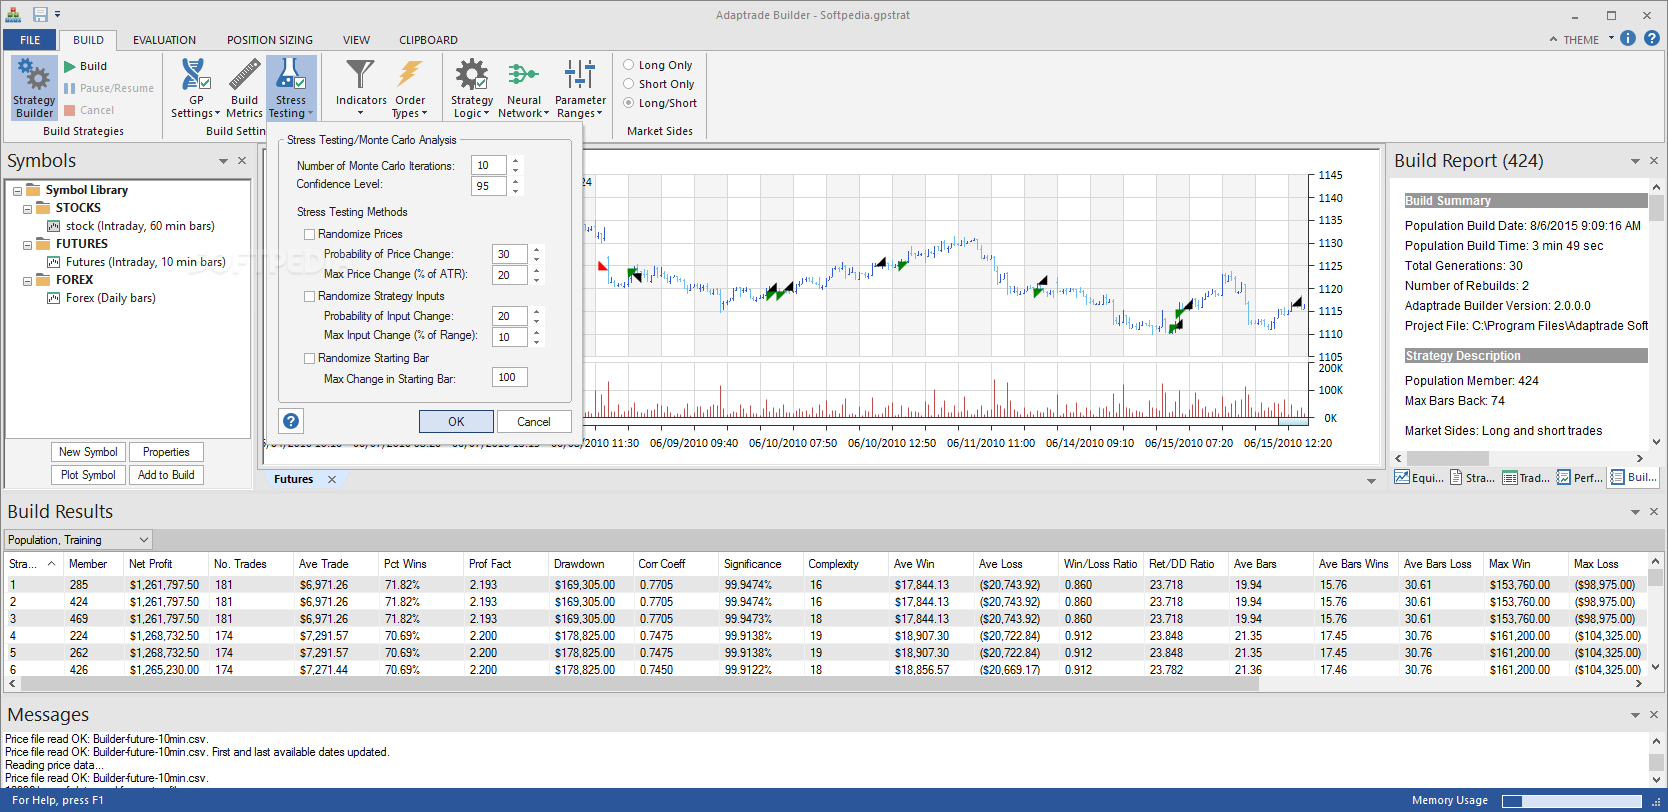The width and height of the screenshot is (1668, 812).
Task: Click Cancel in Stress Testing dialog
Action: click(533, 421)
